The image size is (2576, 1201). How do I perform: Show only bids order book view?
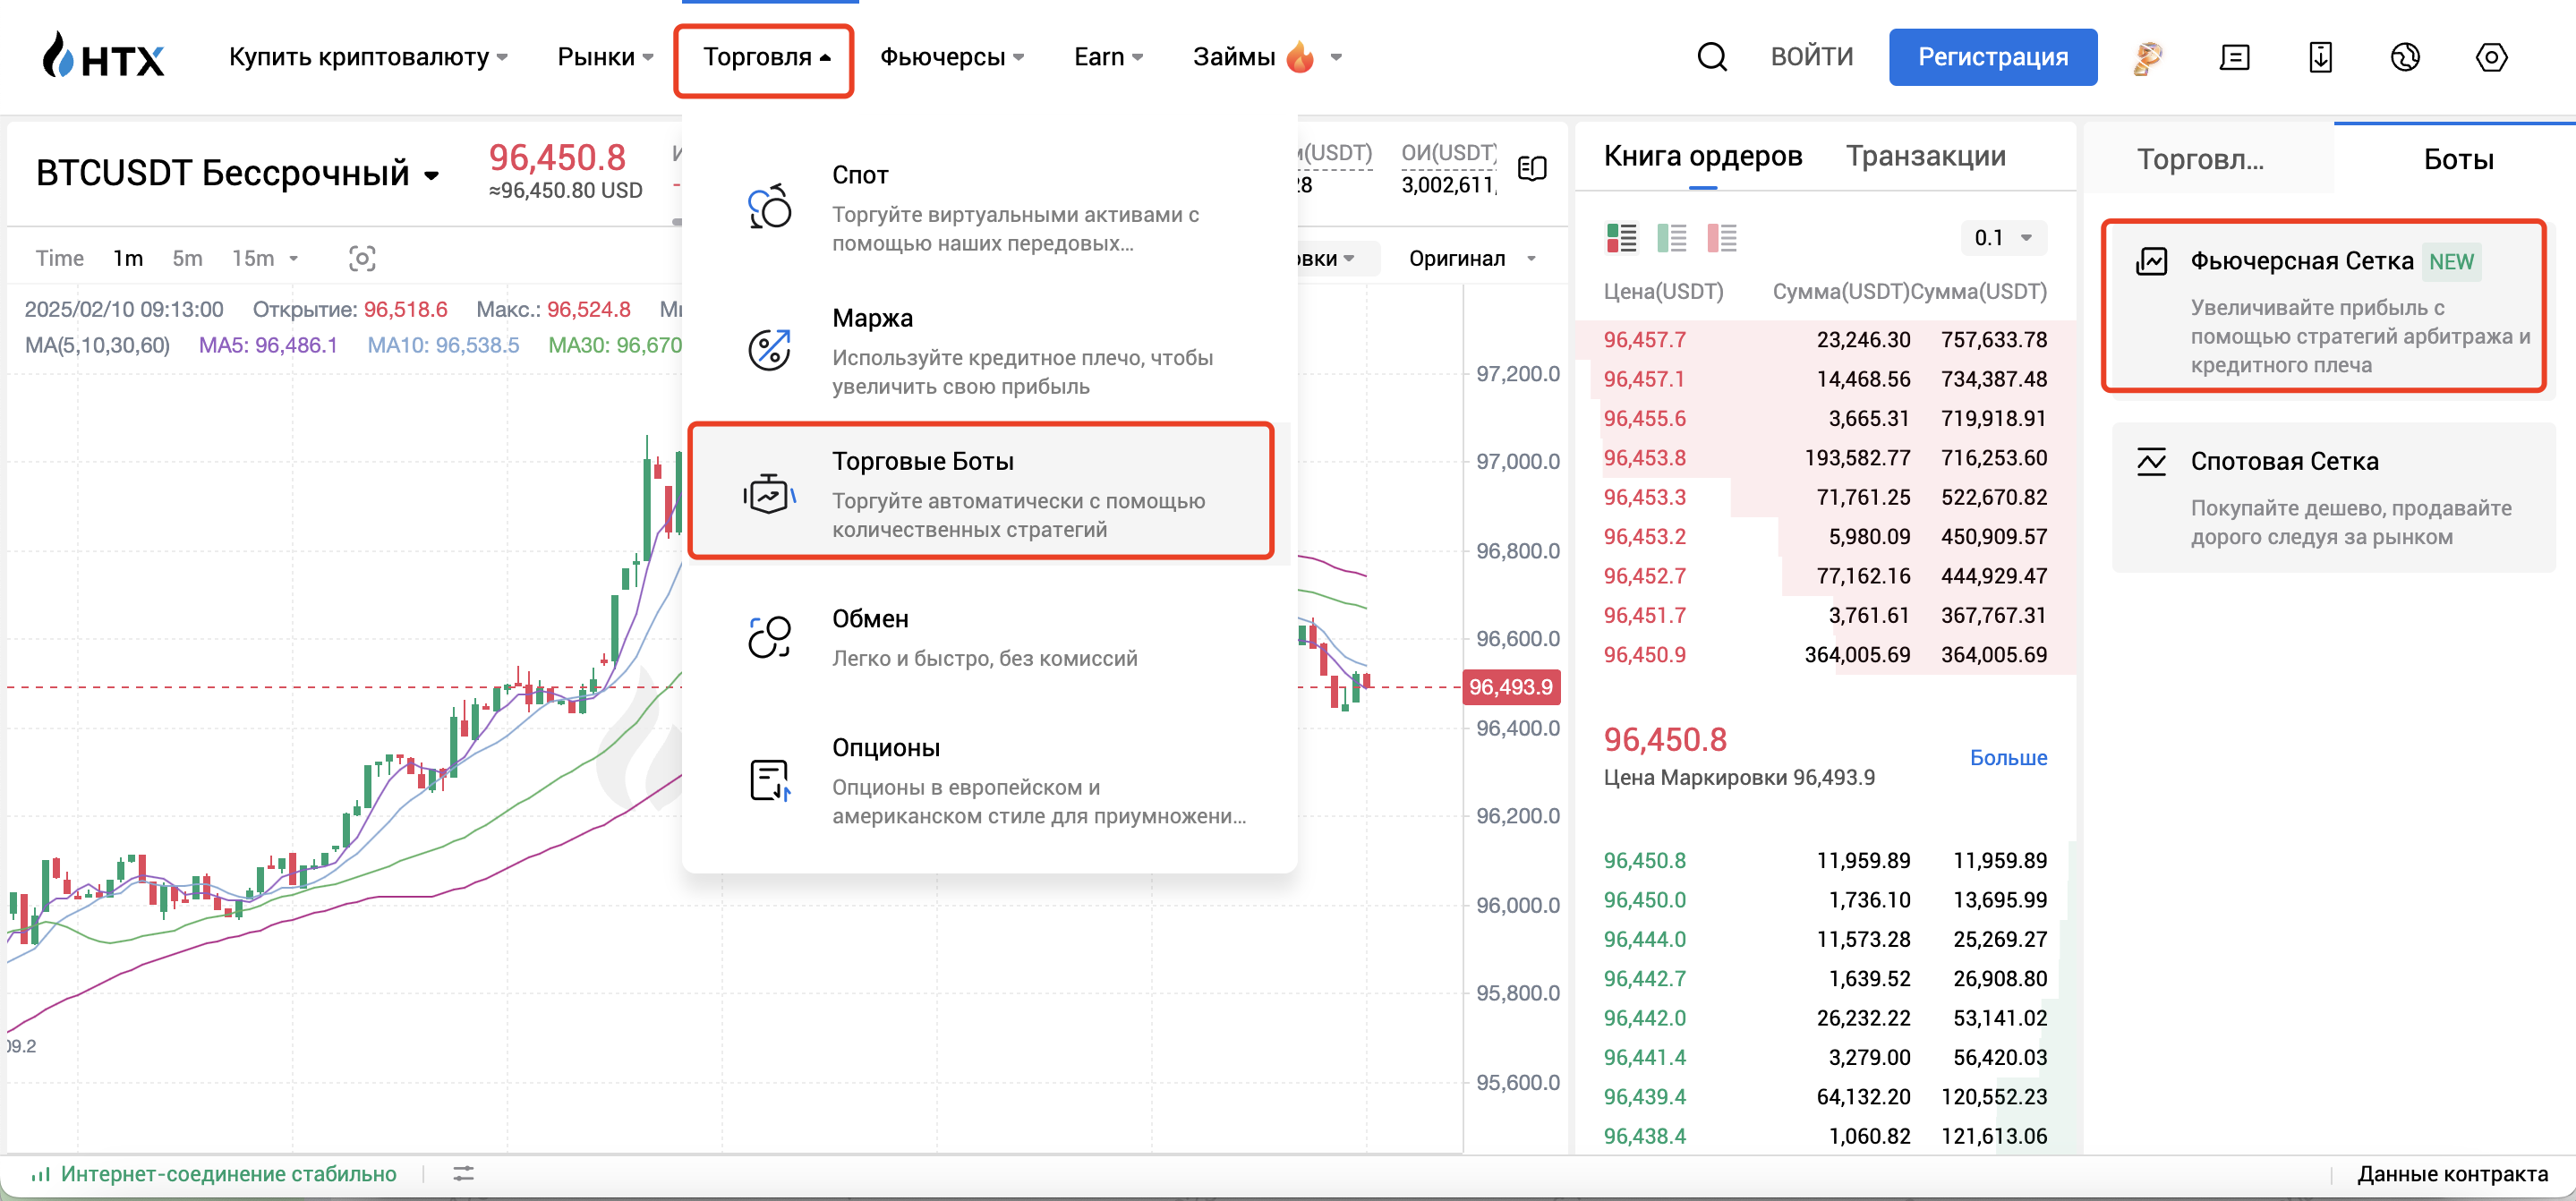[x=1671, y=238]
